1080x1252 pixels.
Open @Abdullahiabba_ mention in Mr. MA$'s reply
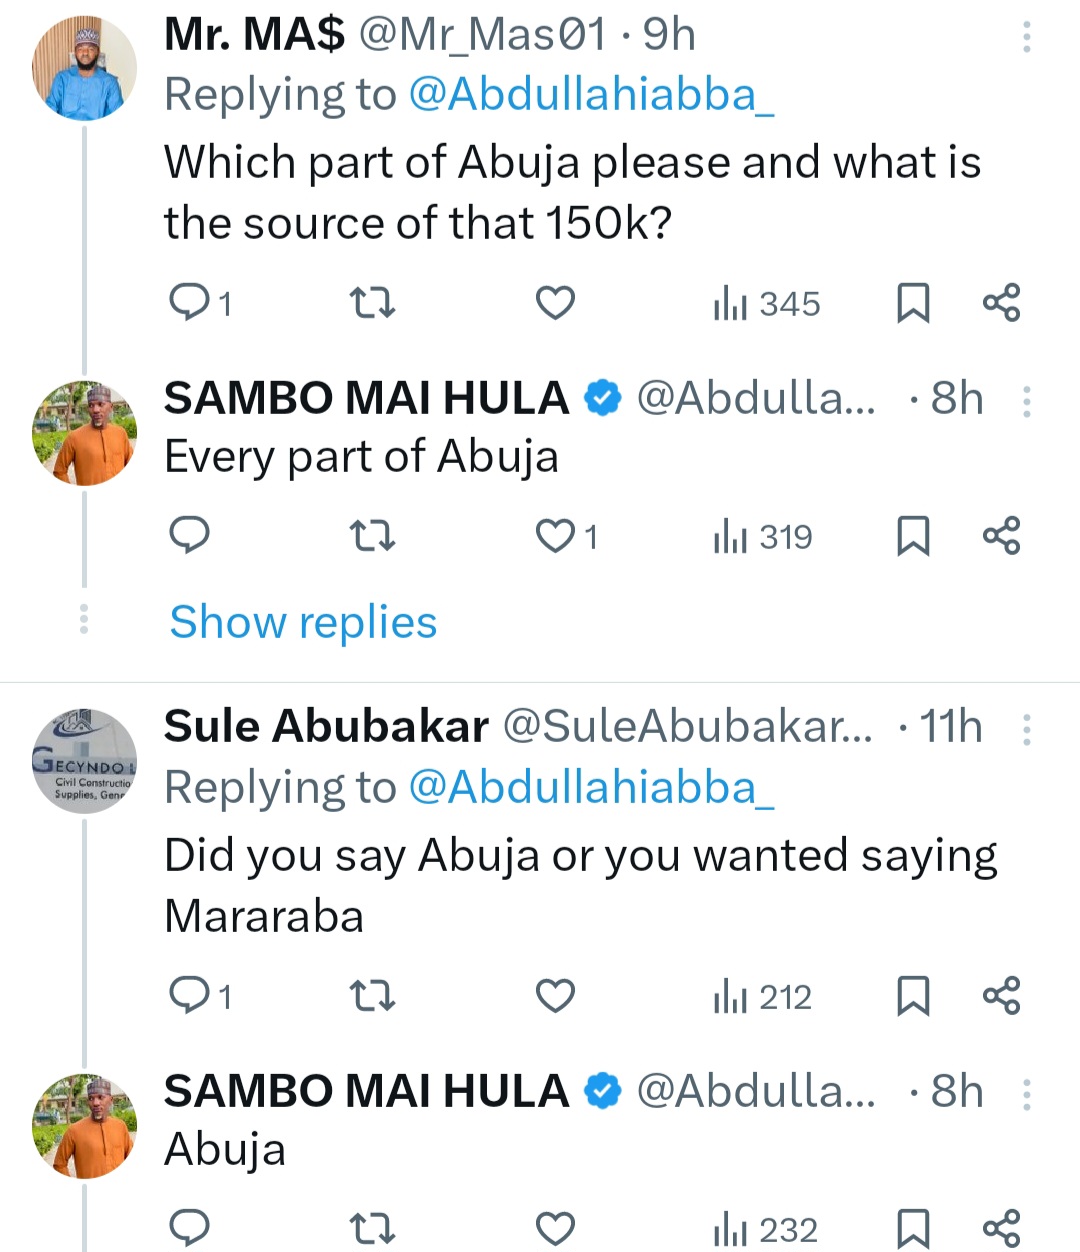[x=591, y=95]
